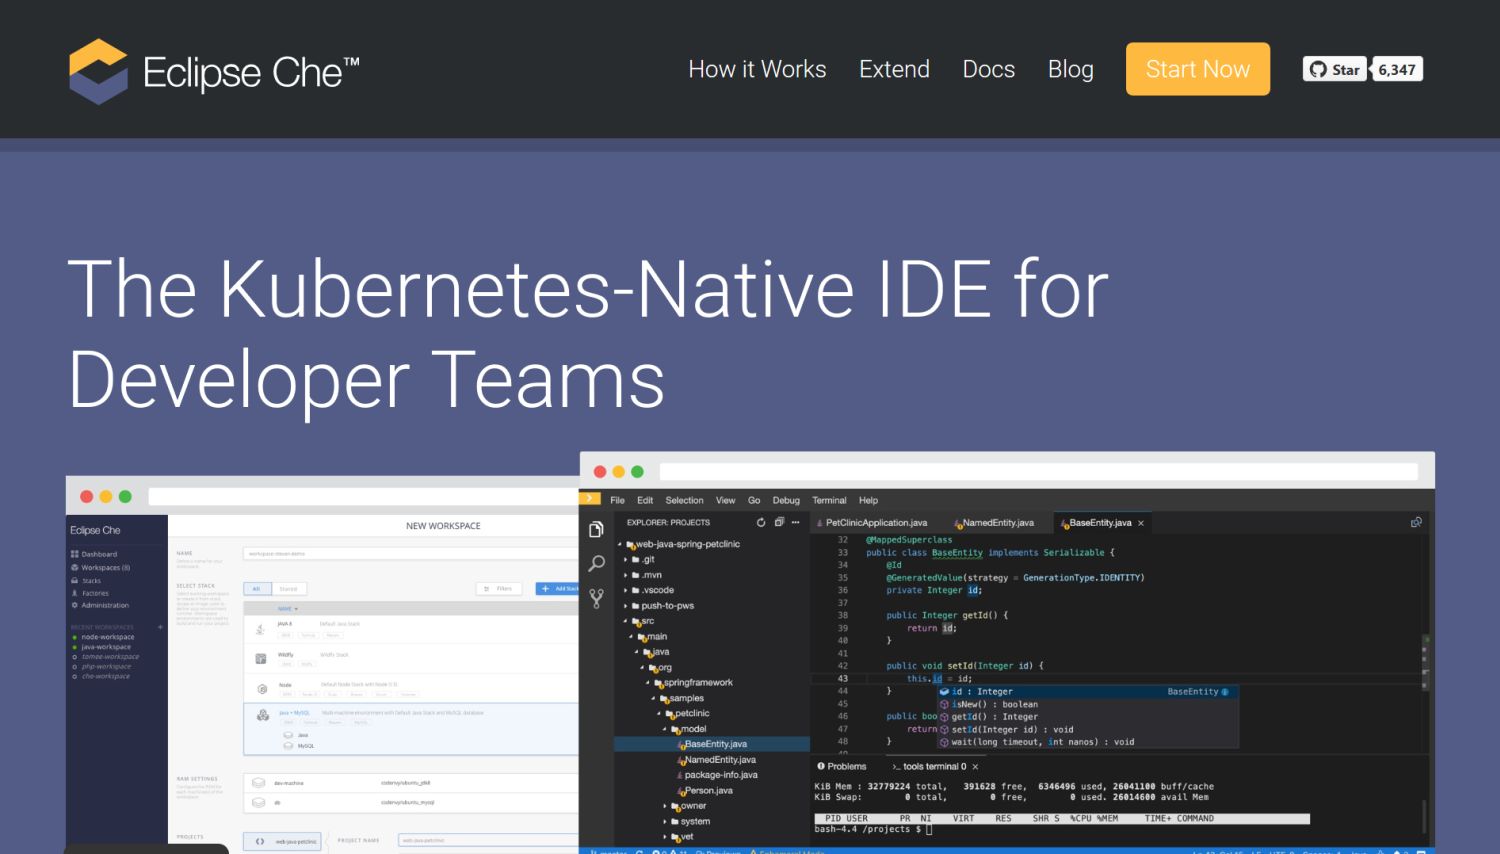Click the Eclipse Che logo icon
Viewport: 1500px width, 854px height.
(x=98, y=71)
